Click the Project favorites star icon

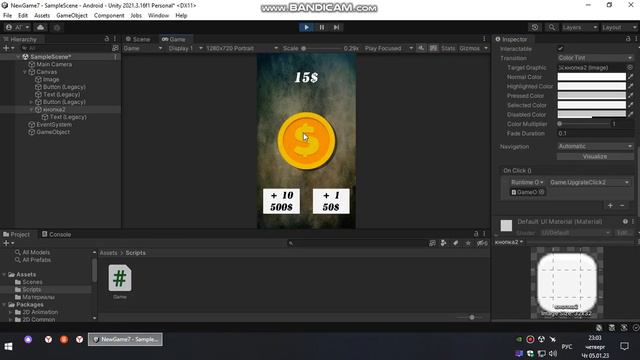pos(468,243)
